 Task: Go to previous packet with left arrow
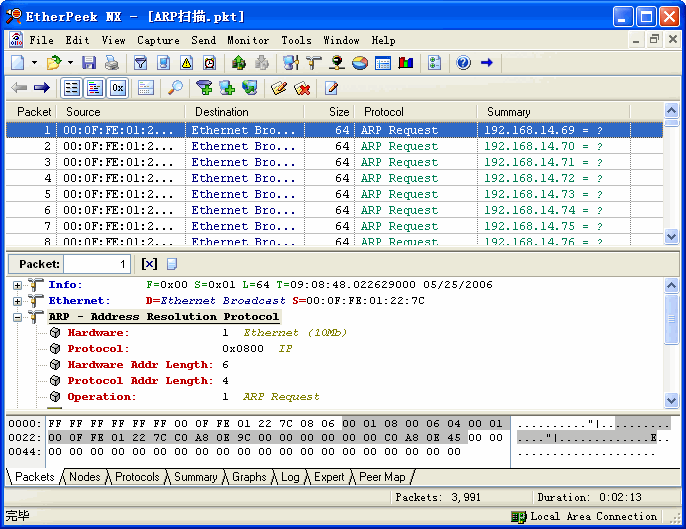[19, 88]
